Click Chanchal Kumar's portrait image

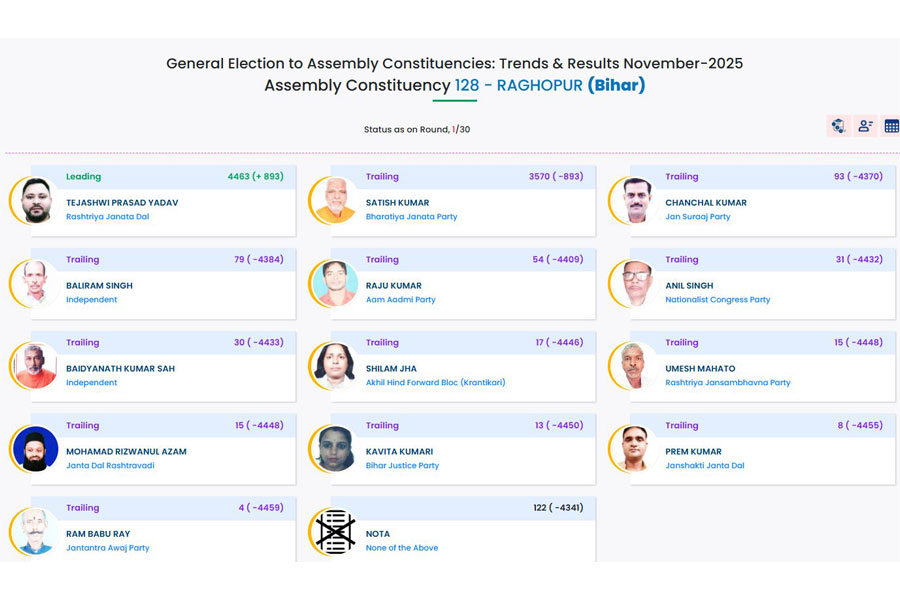coord(636,200)
